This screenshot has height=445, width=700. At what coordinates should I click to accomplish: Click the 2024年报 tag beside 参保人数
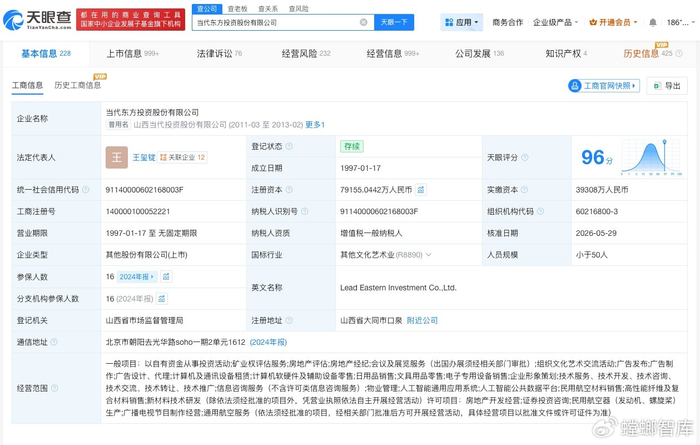[136, 277]
